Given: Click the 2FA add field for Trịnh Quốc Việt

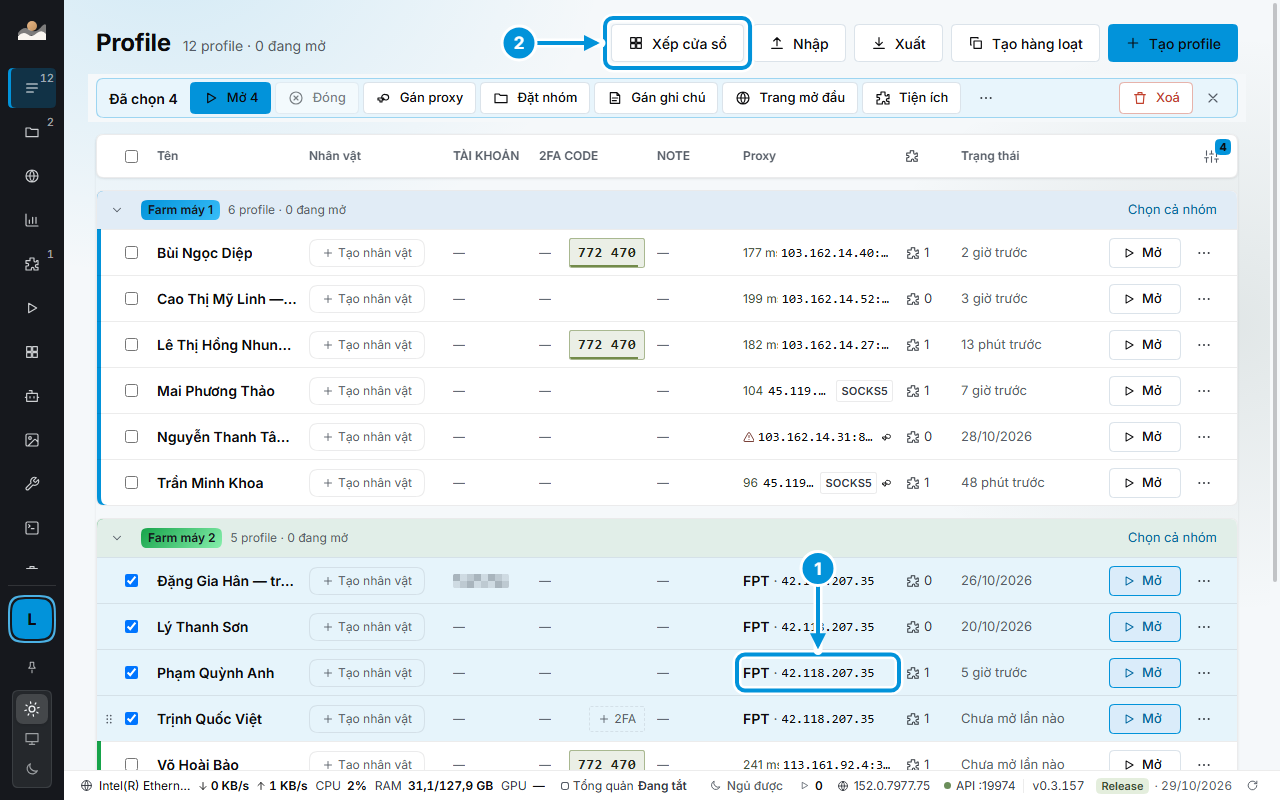Looking at the screenshot, I should [617, 719].
